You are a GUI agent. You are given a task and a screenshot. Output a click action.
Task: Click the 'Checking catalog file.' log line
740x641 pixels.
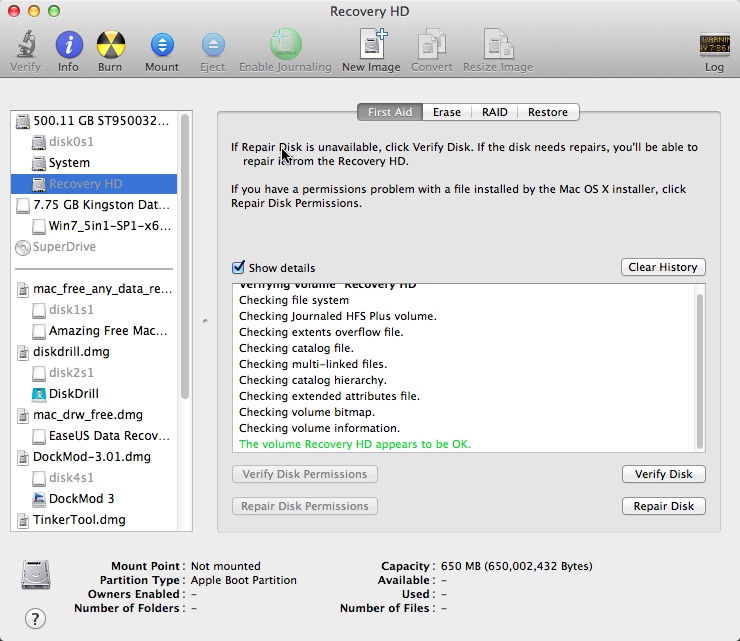point(296,348)
